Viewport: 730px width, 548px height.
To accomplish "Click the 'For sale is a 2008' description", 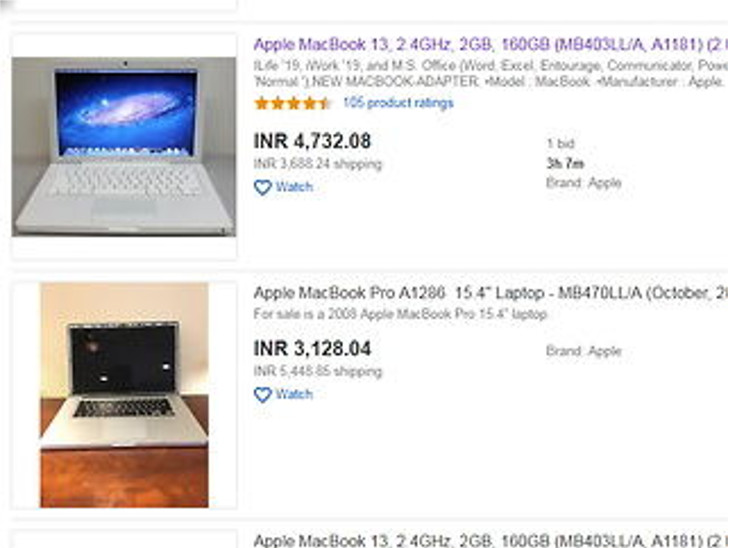I will [x=400, y=314].
